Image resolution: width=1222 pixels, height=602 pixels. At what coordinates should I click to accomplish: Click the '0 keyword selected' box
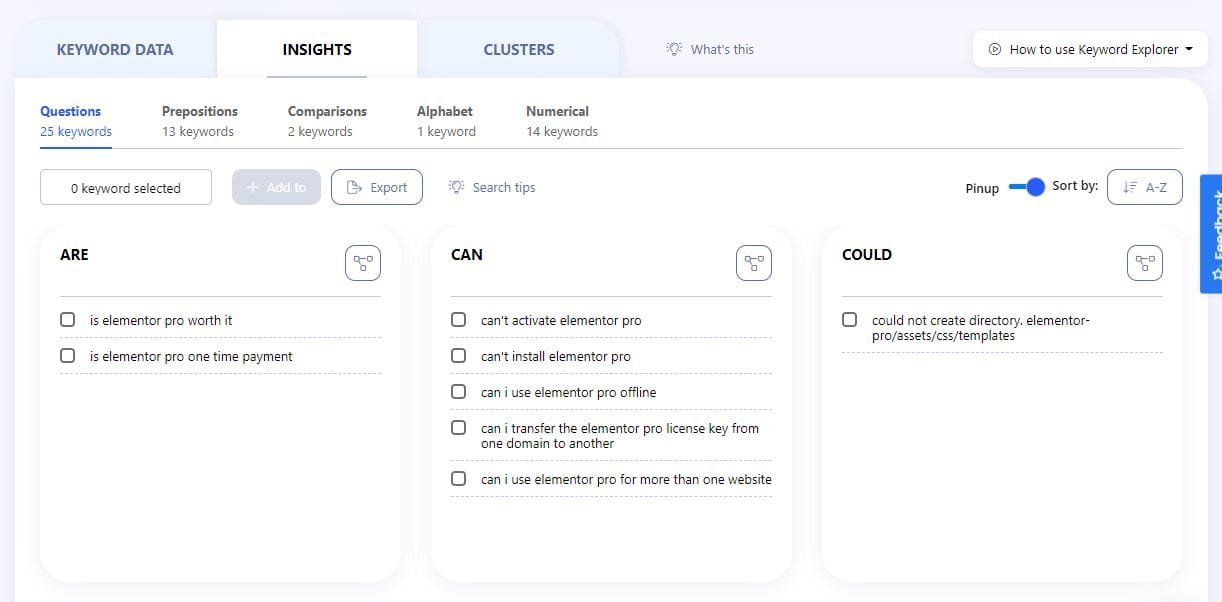coord(126,187)
